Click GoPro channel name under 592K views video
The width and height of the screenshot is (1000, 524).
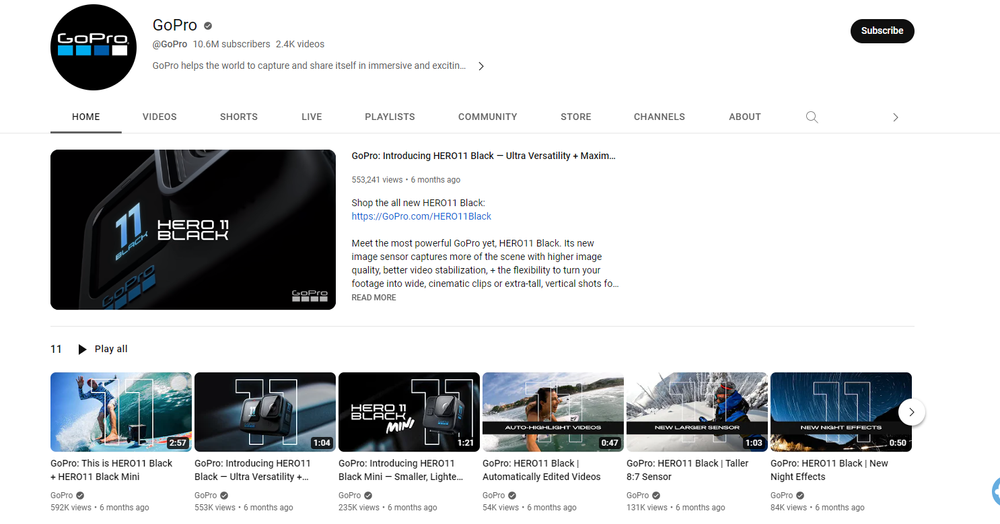point(62,495)
